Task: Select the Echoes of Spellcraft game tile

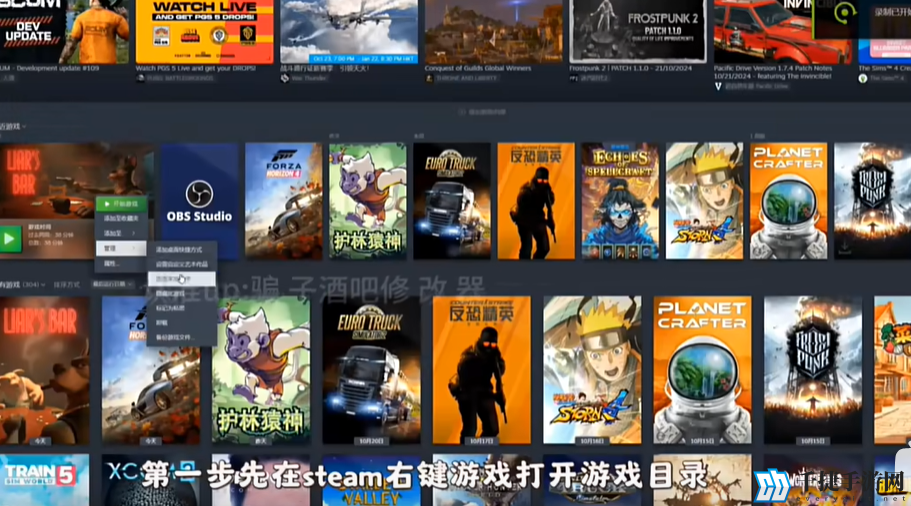Action: click(x=620, y=201)
